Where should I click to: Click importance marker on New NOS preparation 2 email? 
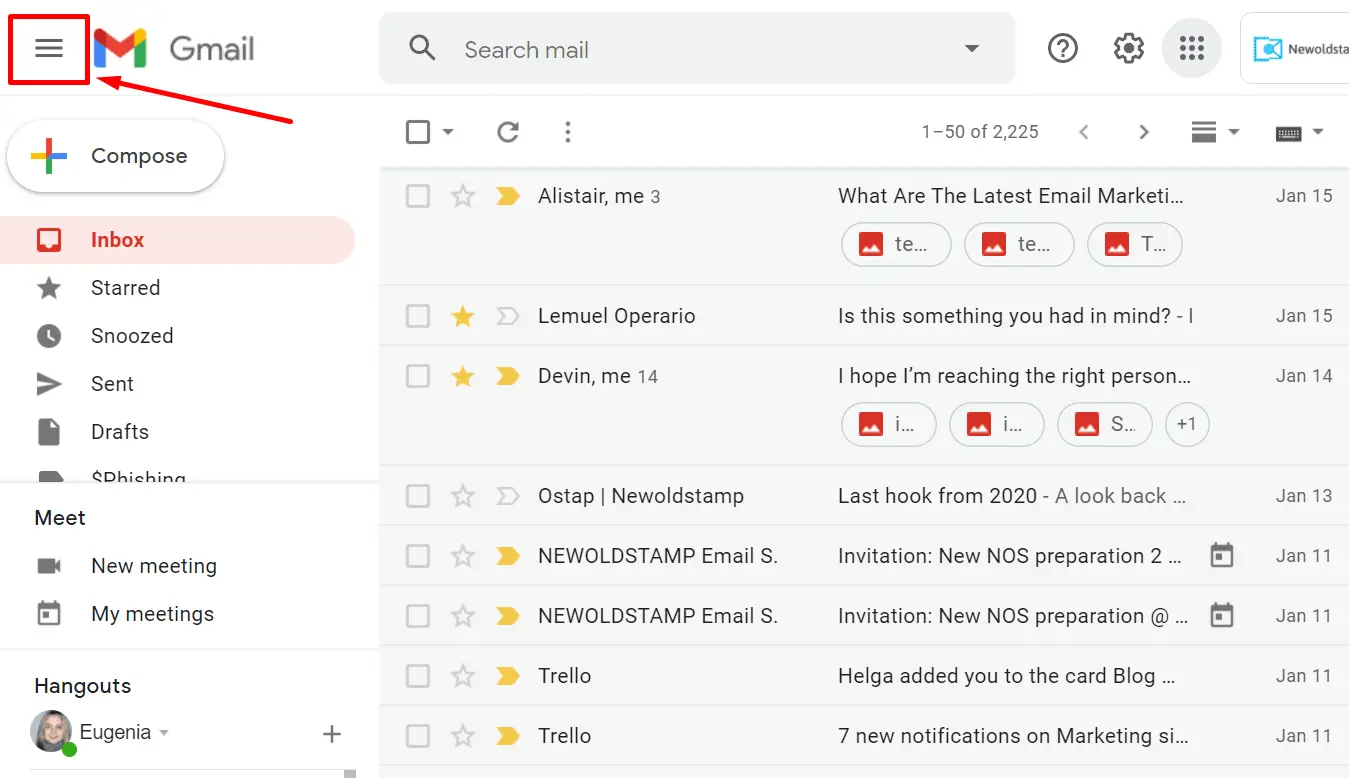point(508,556)
